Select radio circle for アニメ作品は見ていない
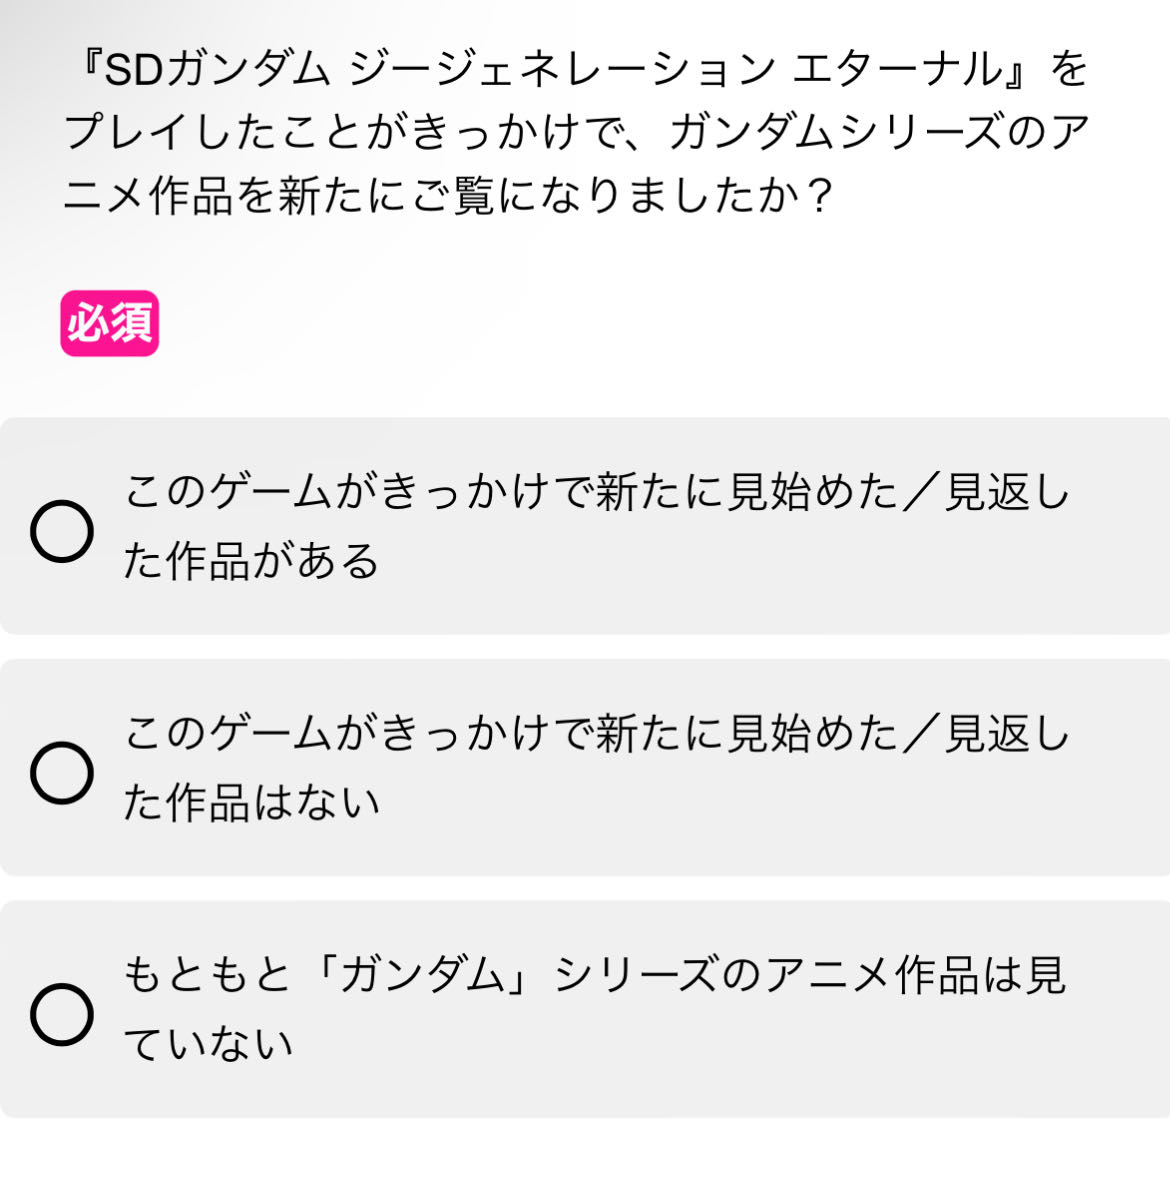This screenshot has width=1170, height=1186. pos(62,1015)
